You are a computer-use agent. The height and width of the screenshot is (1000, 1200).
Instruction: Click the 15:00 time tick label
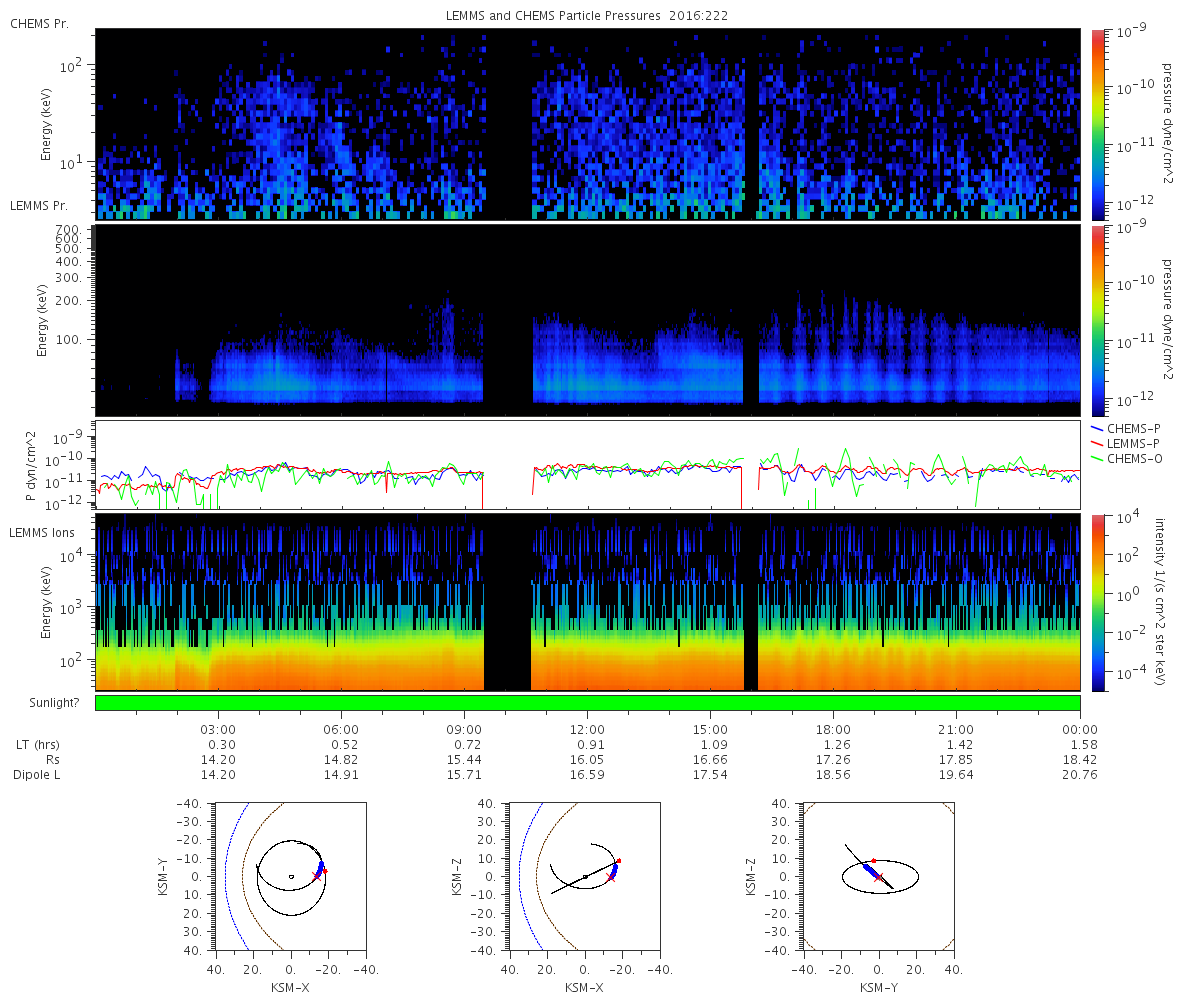(711, 729)
